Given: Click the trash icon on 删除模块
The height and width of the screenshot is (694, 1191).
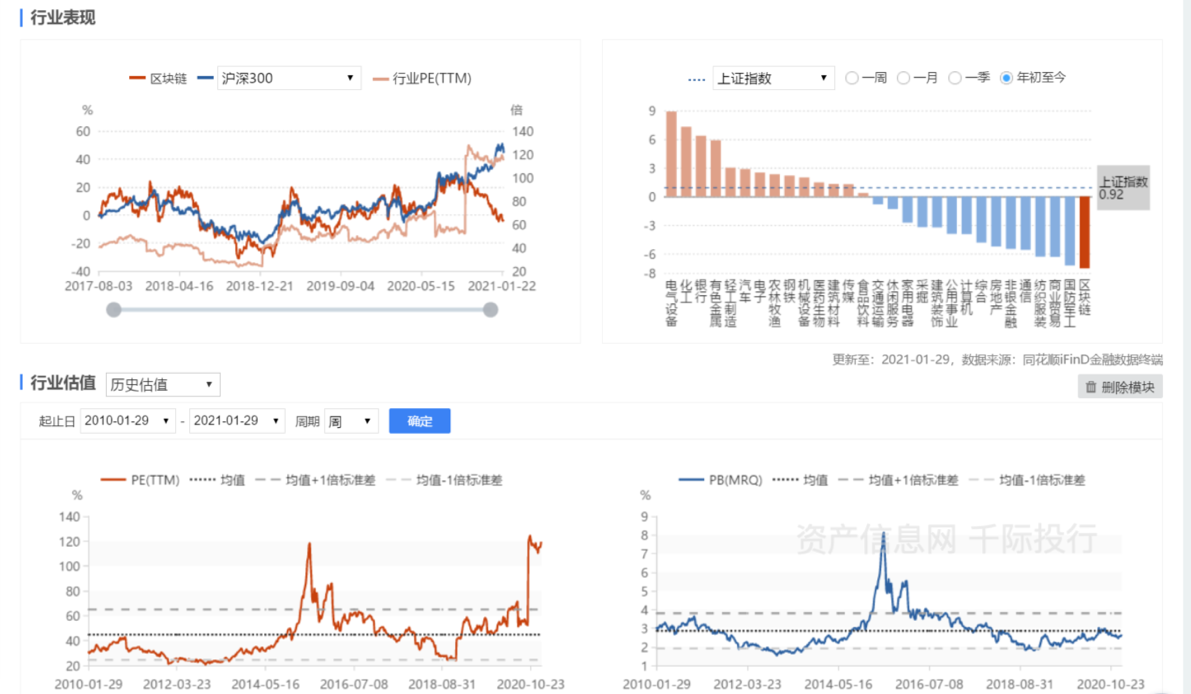Looking at the screenshot, I should (x=1092, y=387).
